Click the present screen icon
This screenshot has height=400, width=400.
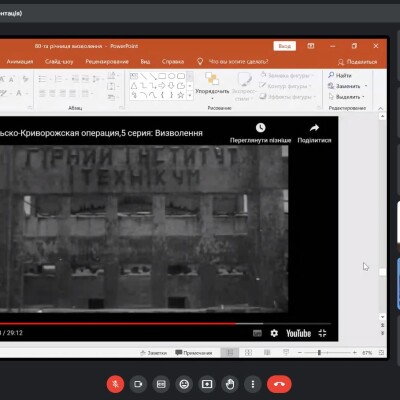pos(207,384)
